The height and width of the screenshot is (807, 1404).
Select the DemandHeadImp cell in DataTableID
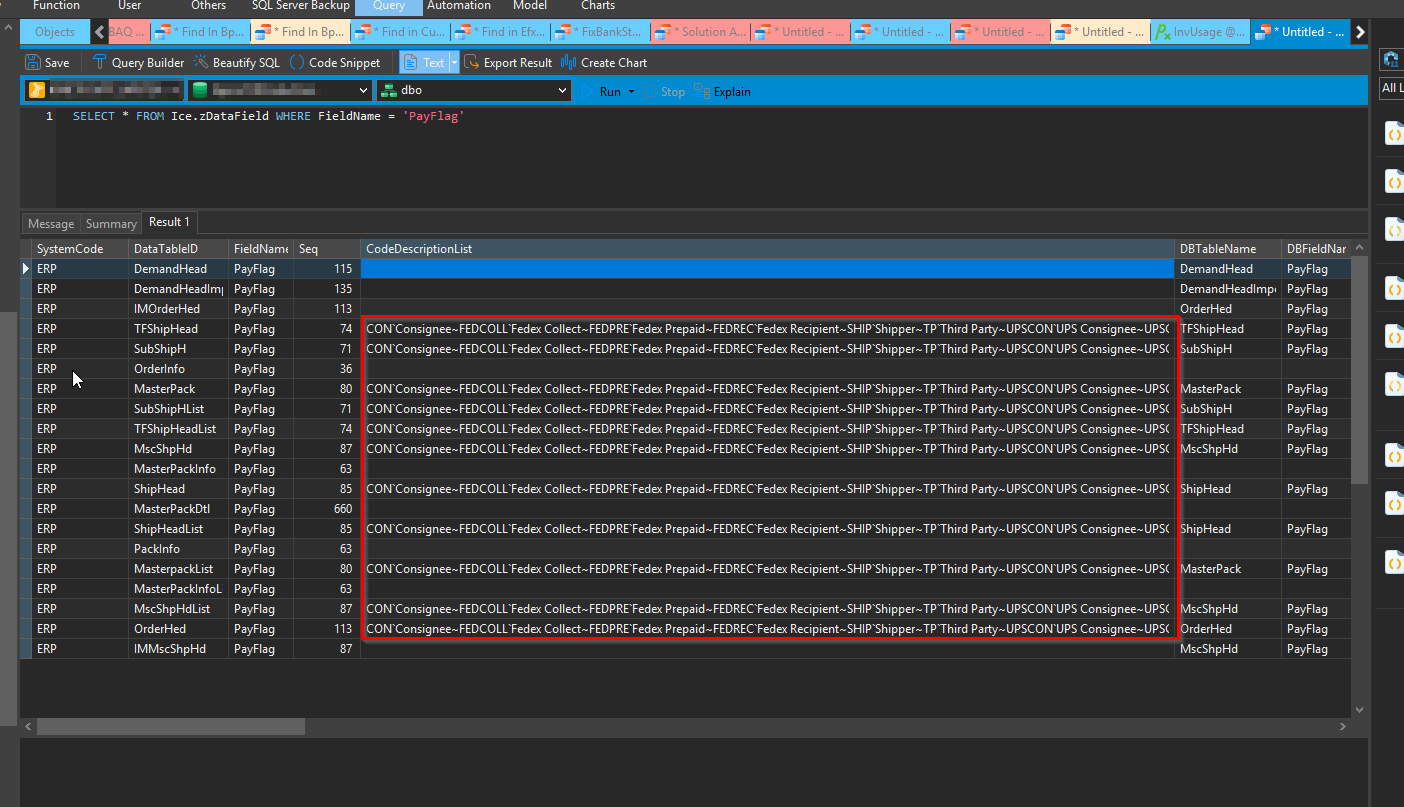tap(178, 289)
